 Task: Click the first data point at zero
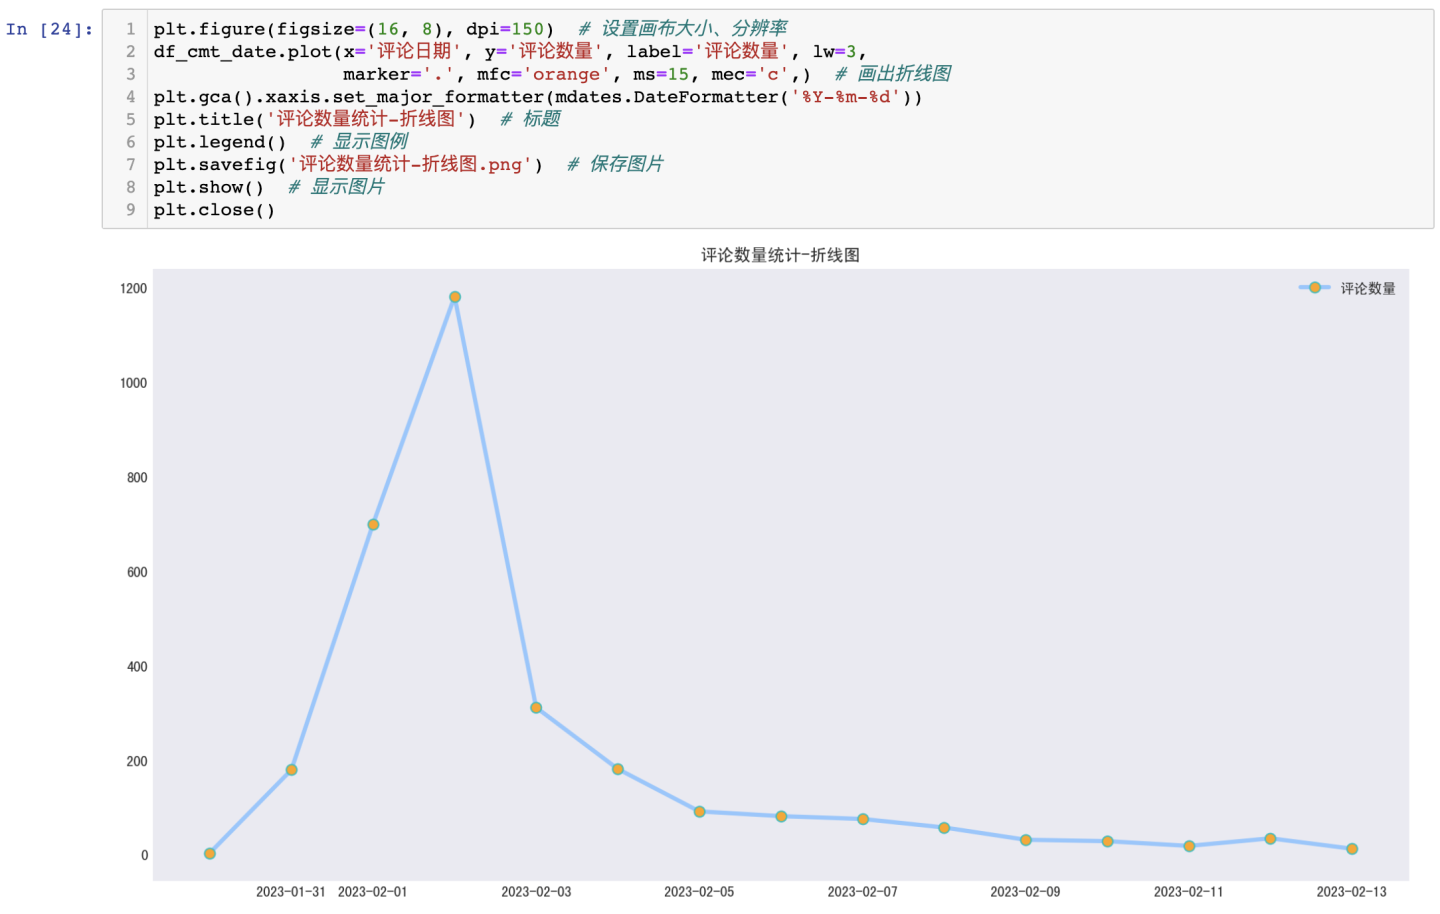(210, 854)
